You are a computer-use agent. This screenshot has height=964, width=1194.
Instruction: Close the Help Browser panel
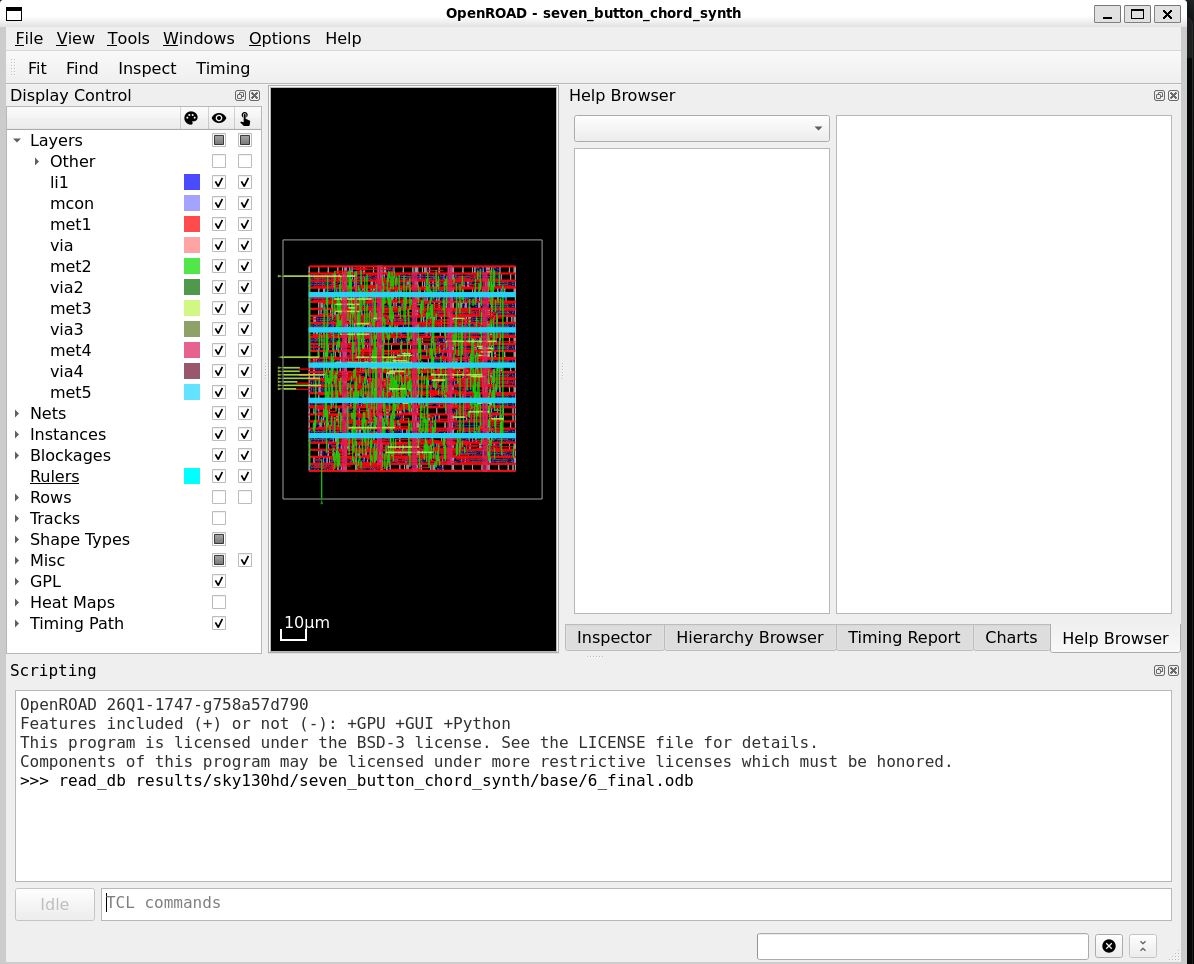coord(1173,96)
